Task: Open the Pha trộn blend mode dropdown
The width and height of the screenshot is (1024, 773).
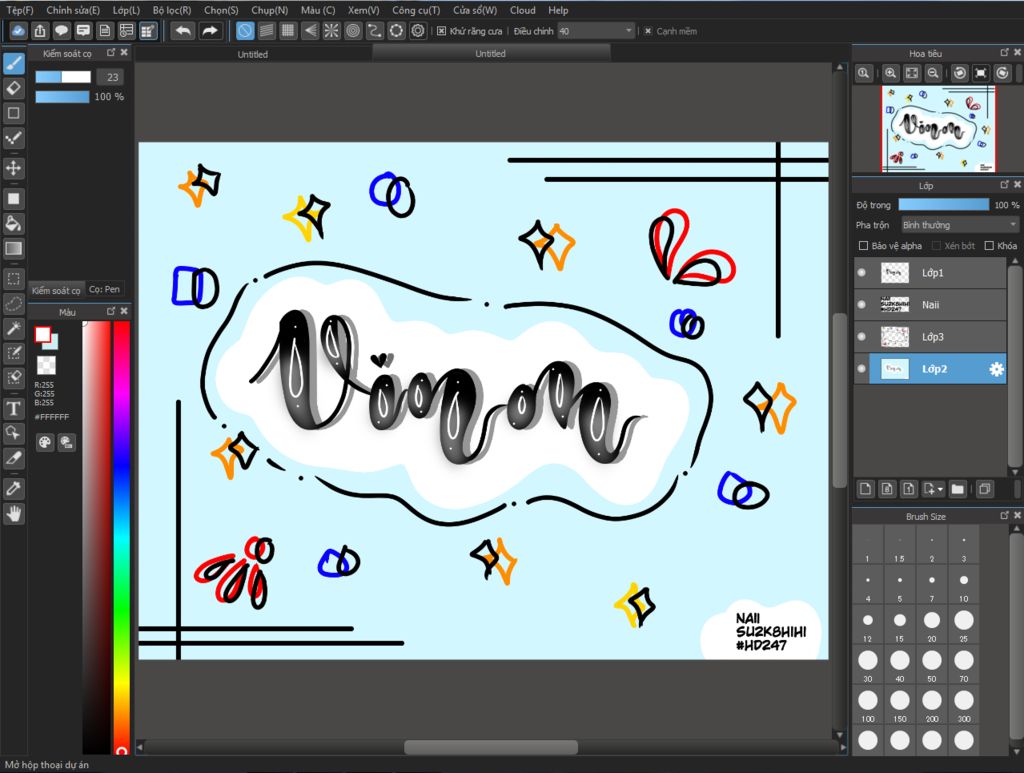Action: [x=959, y=226]
